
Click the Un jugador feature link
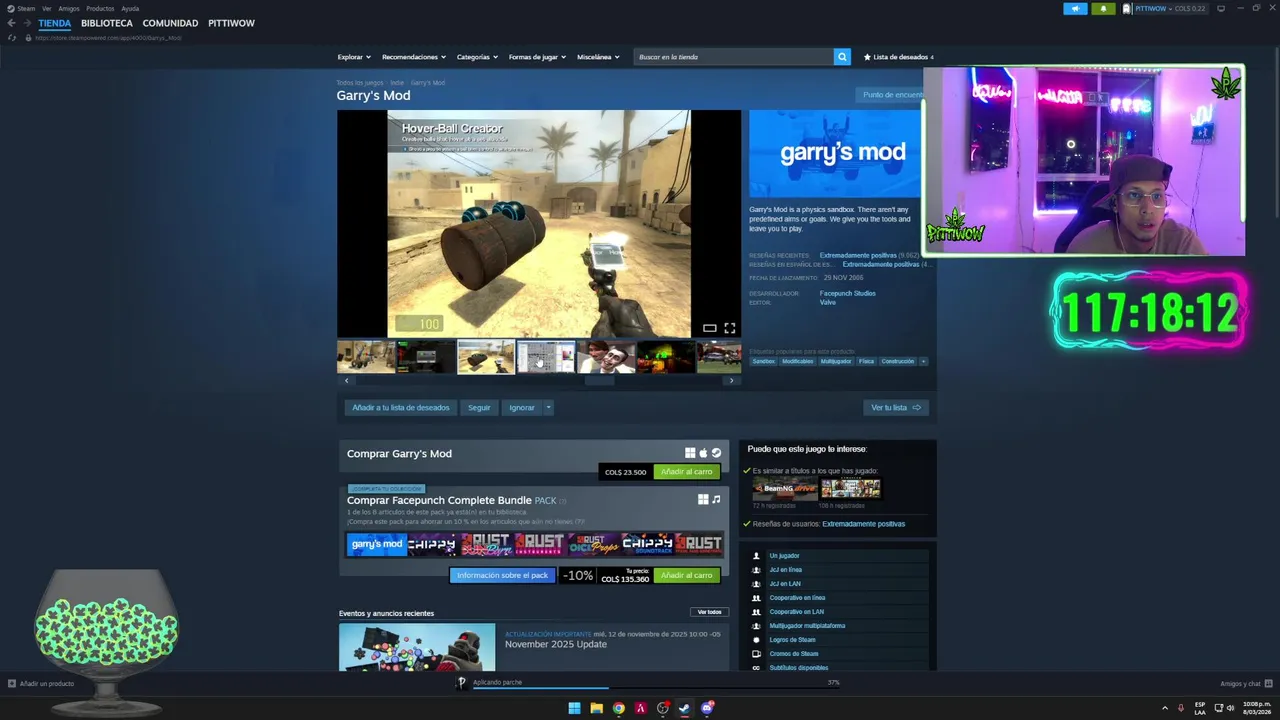[x=784, y=555]
